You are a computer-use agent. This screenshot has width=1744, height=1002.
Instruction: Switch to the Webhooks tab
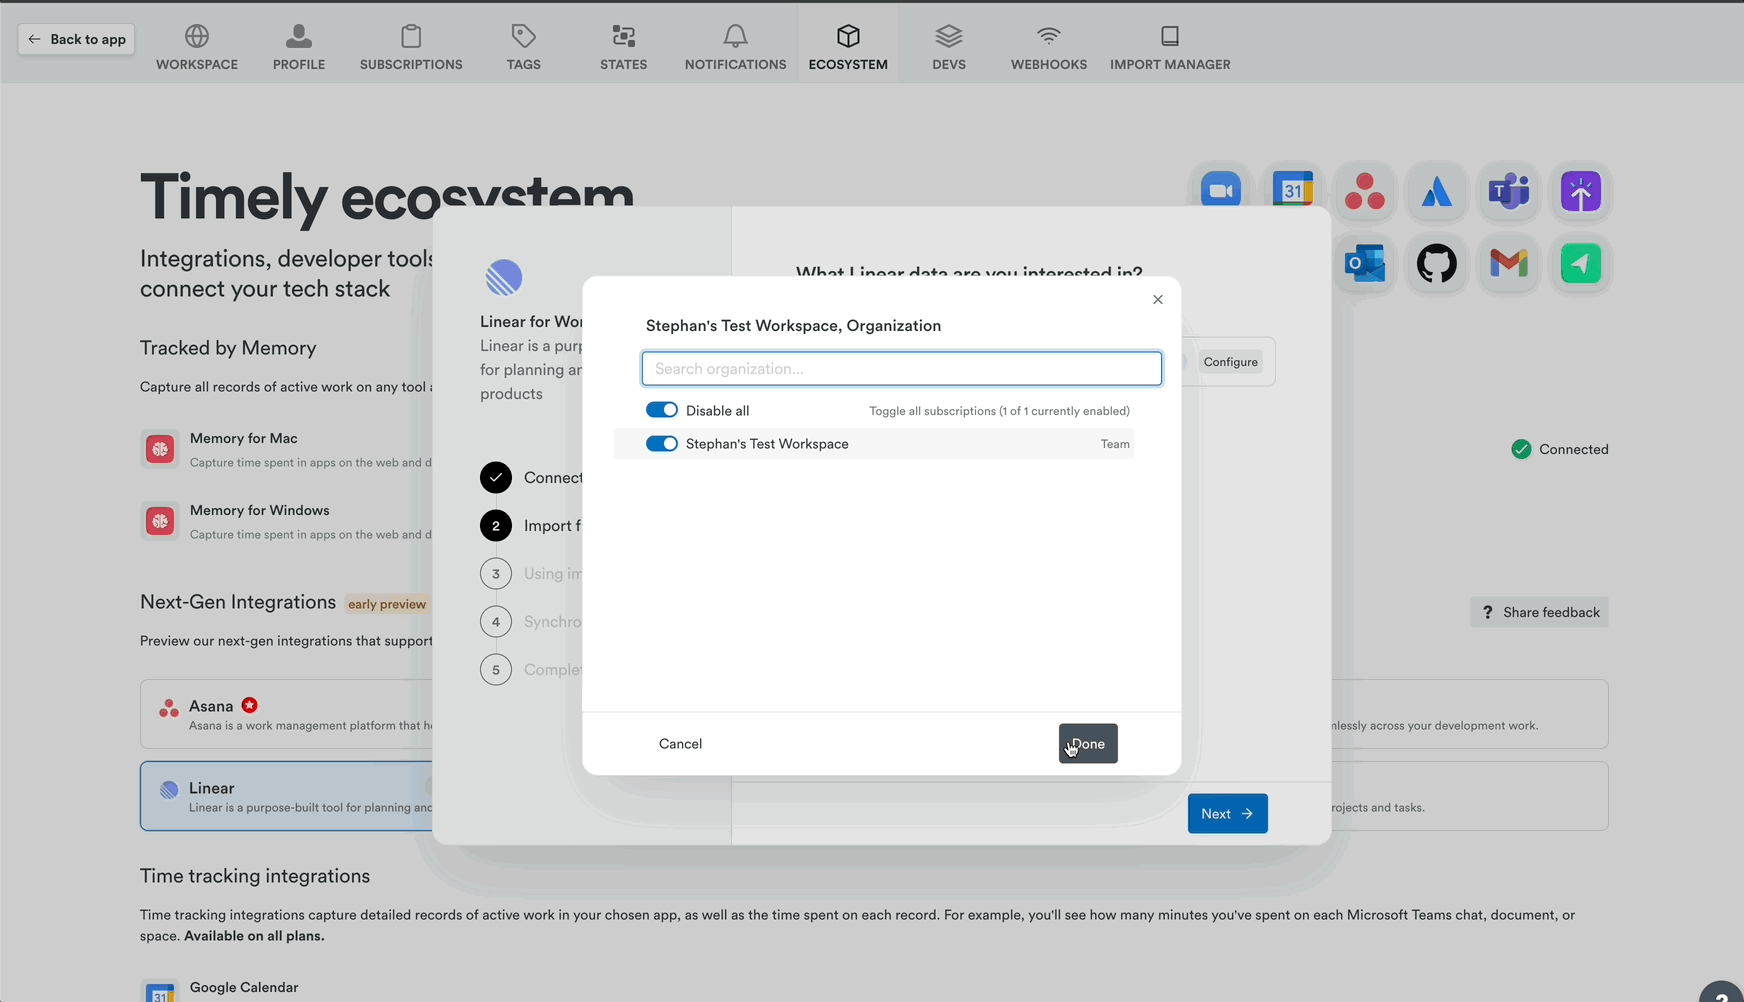pos(1048,44)
